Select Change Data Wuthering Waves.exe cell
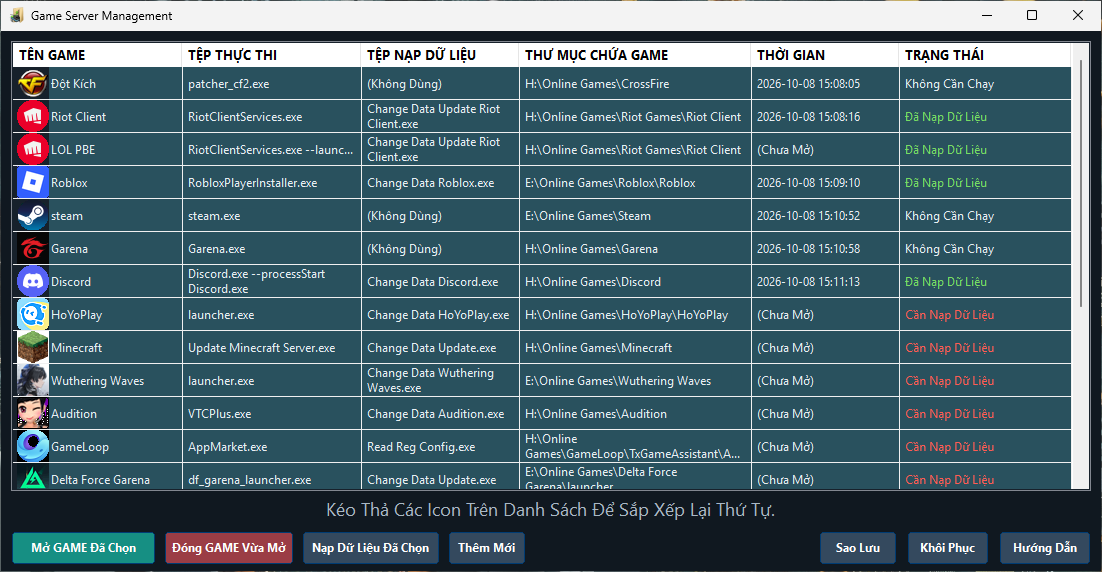The width and height of the screenshot is (1102, 572). pyautogui.click(x=440, y=381)
